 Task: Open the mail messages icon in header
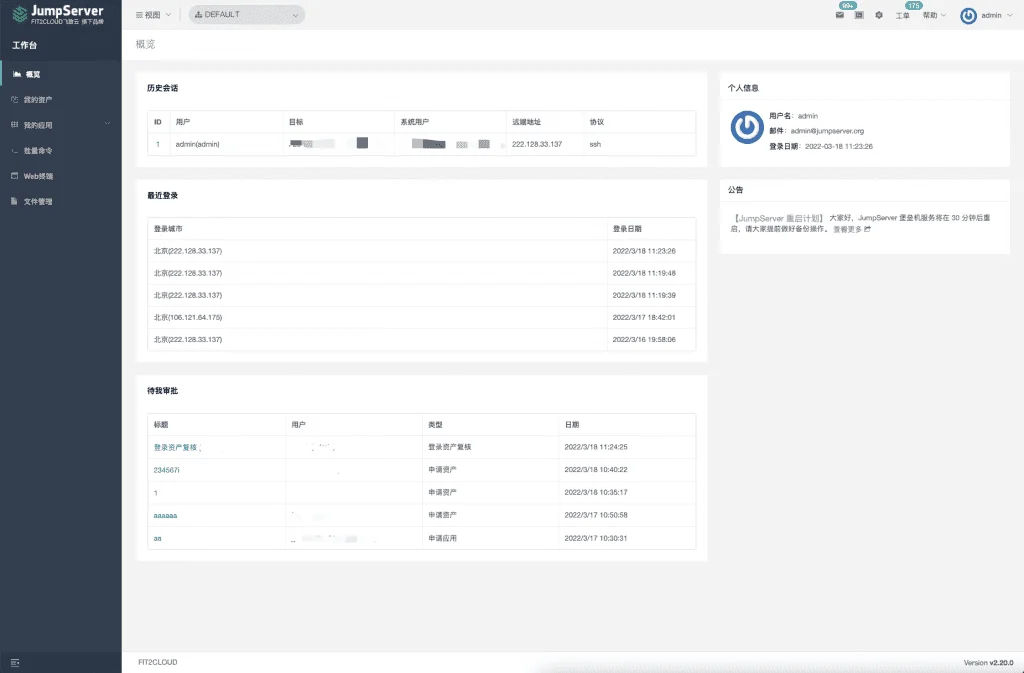[x=840, y=15]
